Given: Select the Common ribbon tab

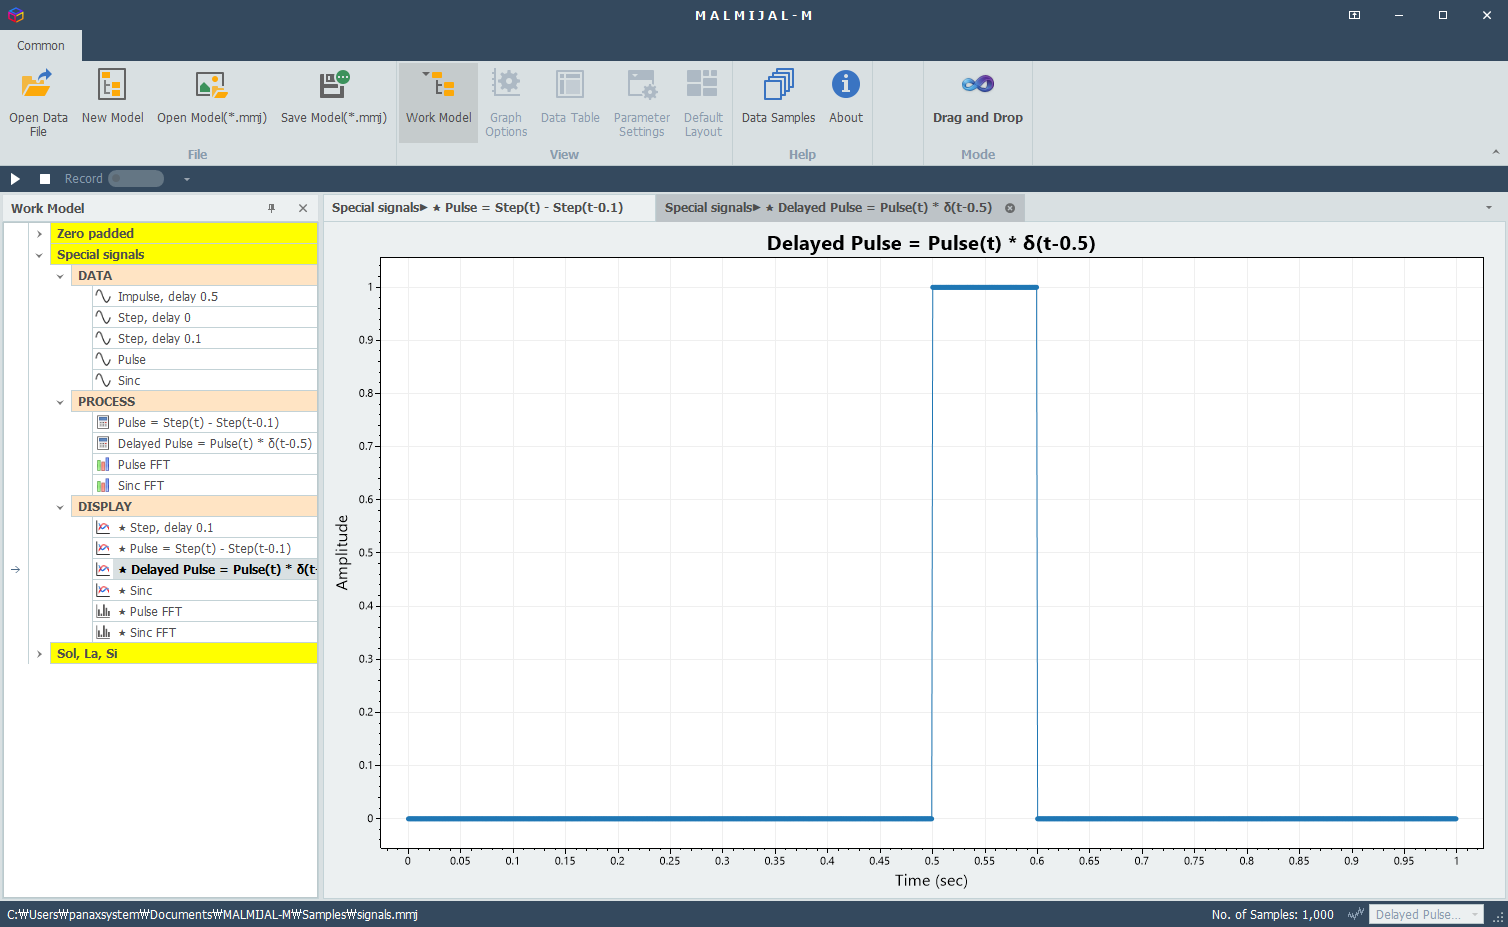Looking at the screenshot, I should click(41, 46).
